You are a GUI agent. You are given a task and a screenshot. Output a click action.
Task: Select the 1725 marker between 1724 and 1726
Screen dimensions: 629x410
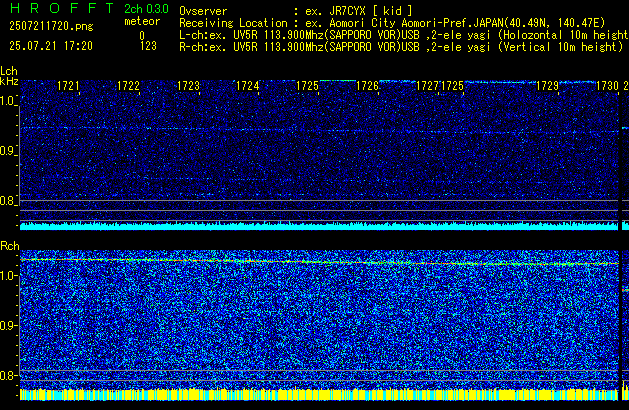click(x=307, y=86)
